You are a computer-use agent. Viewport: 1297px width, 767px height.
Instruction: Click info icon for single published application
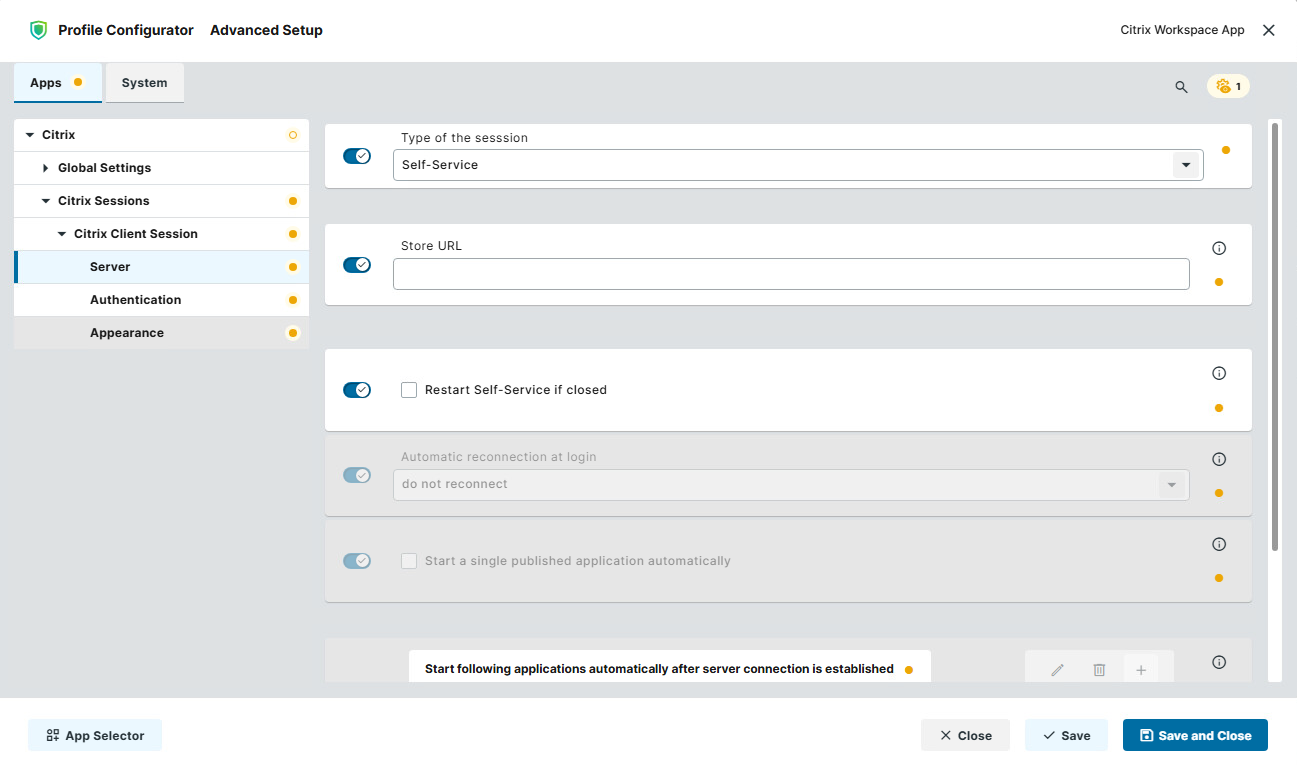1218,544
